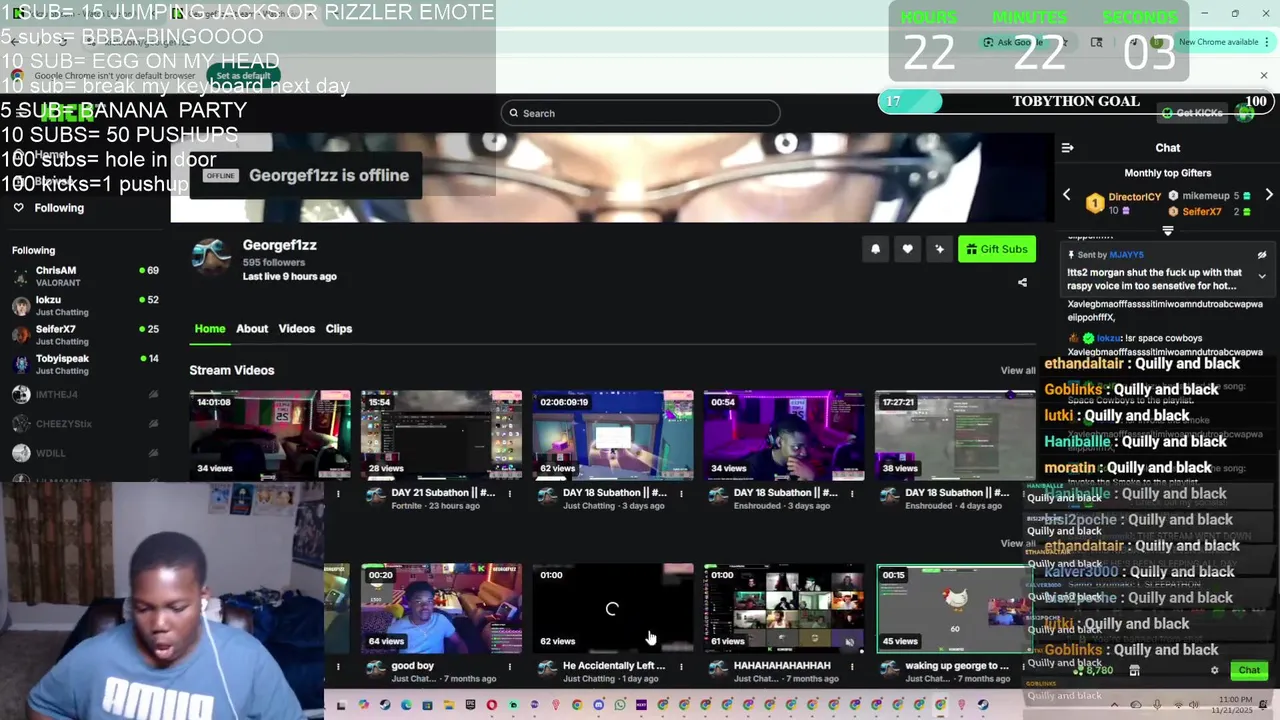Open the Epic Games icon in the taskbar
This screenshot has height=720, width=1280.
470,705
